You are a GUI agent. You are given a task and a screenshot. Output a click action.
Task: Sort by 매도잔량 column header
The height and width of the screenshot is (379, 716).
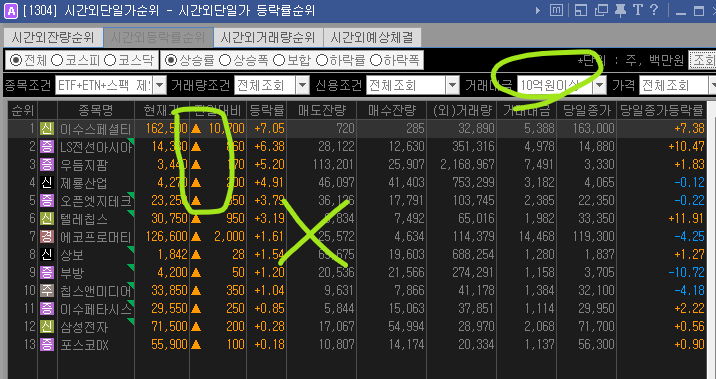[x=321, y=111]
